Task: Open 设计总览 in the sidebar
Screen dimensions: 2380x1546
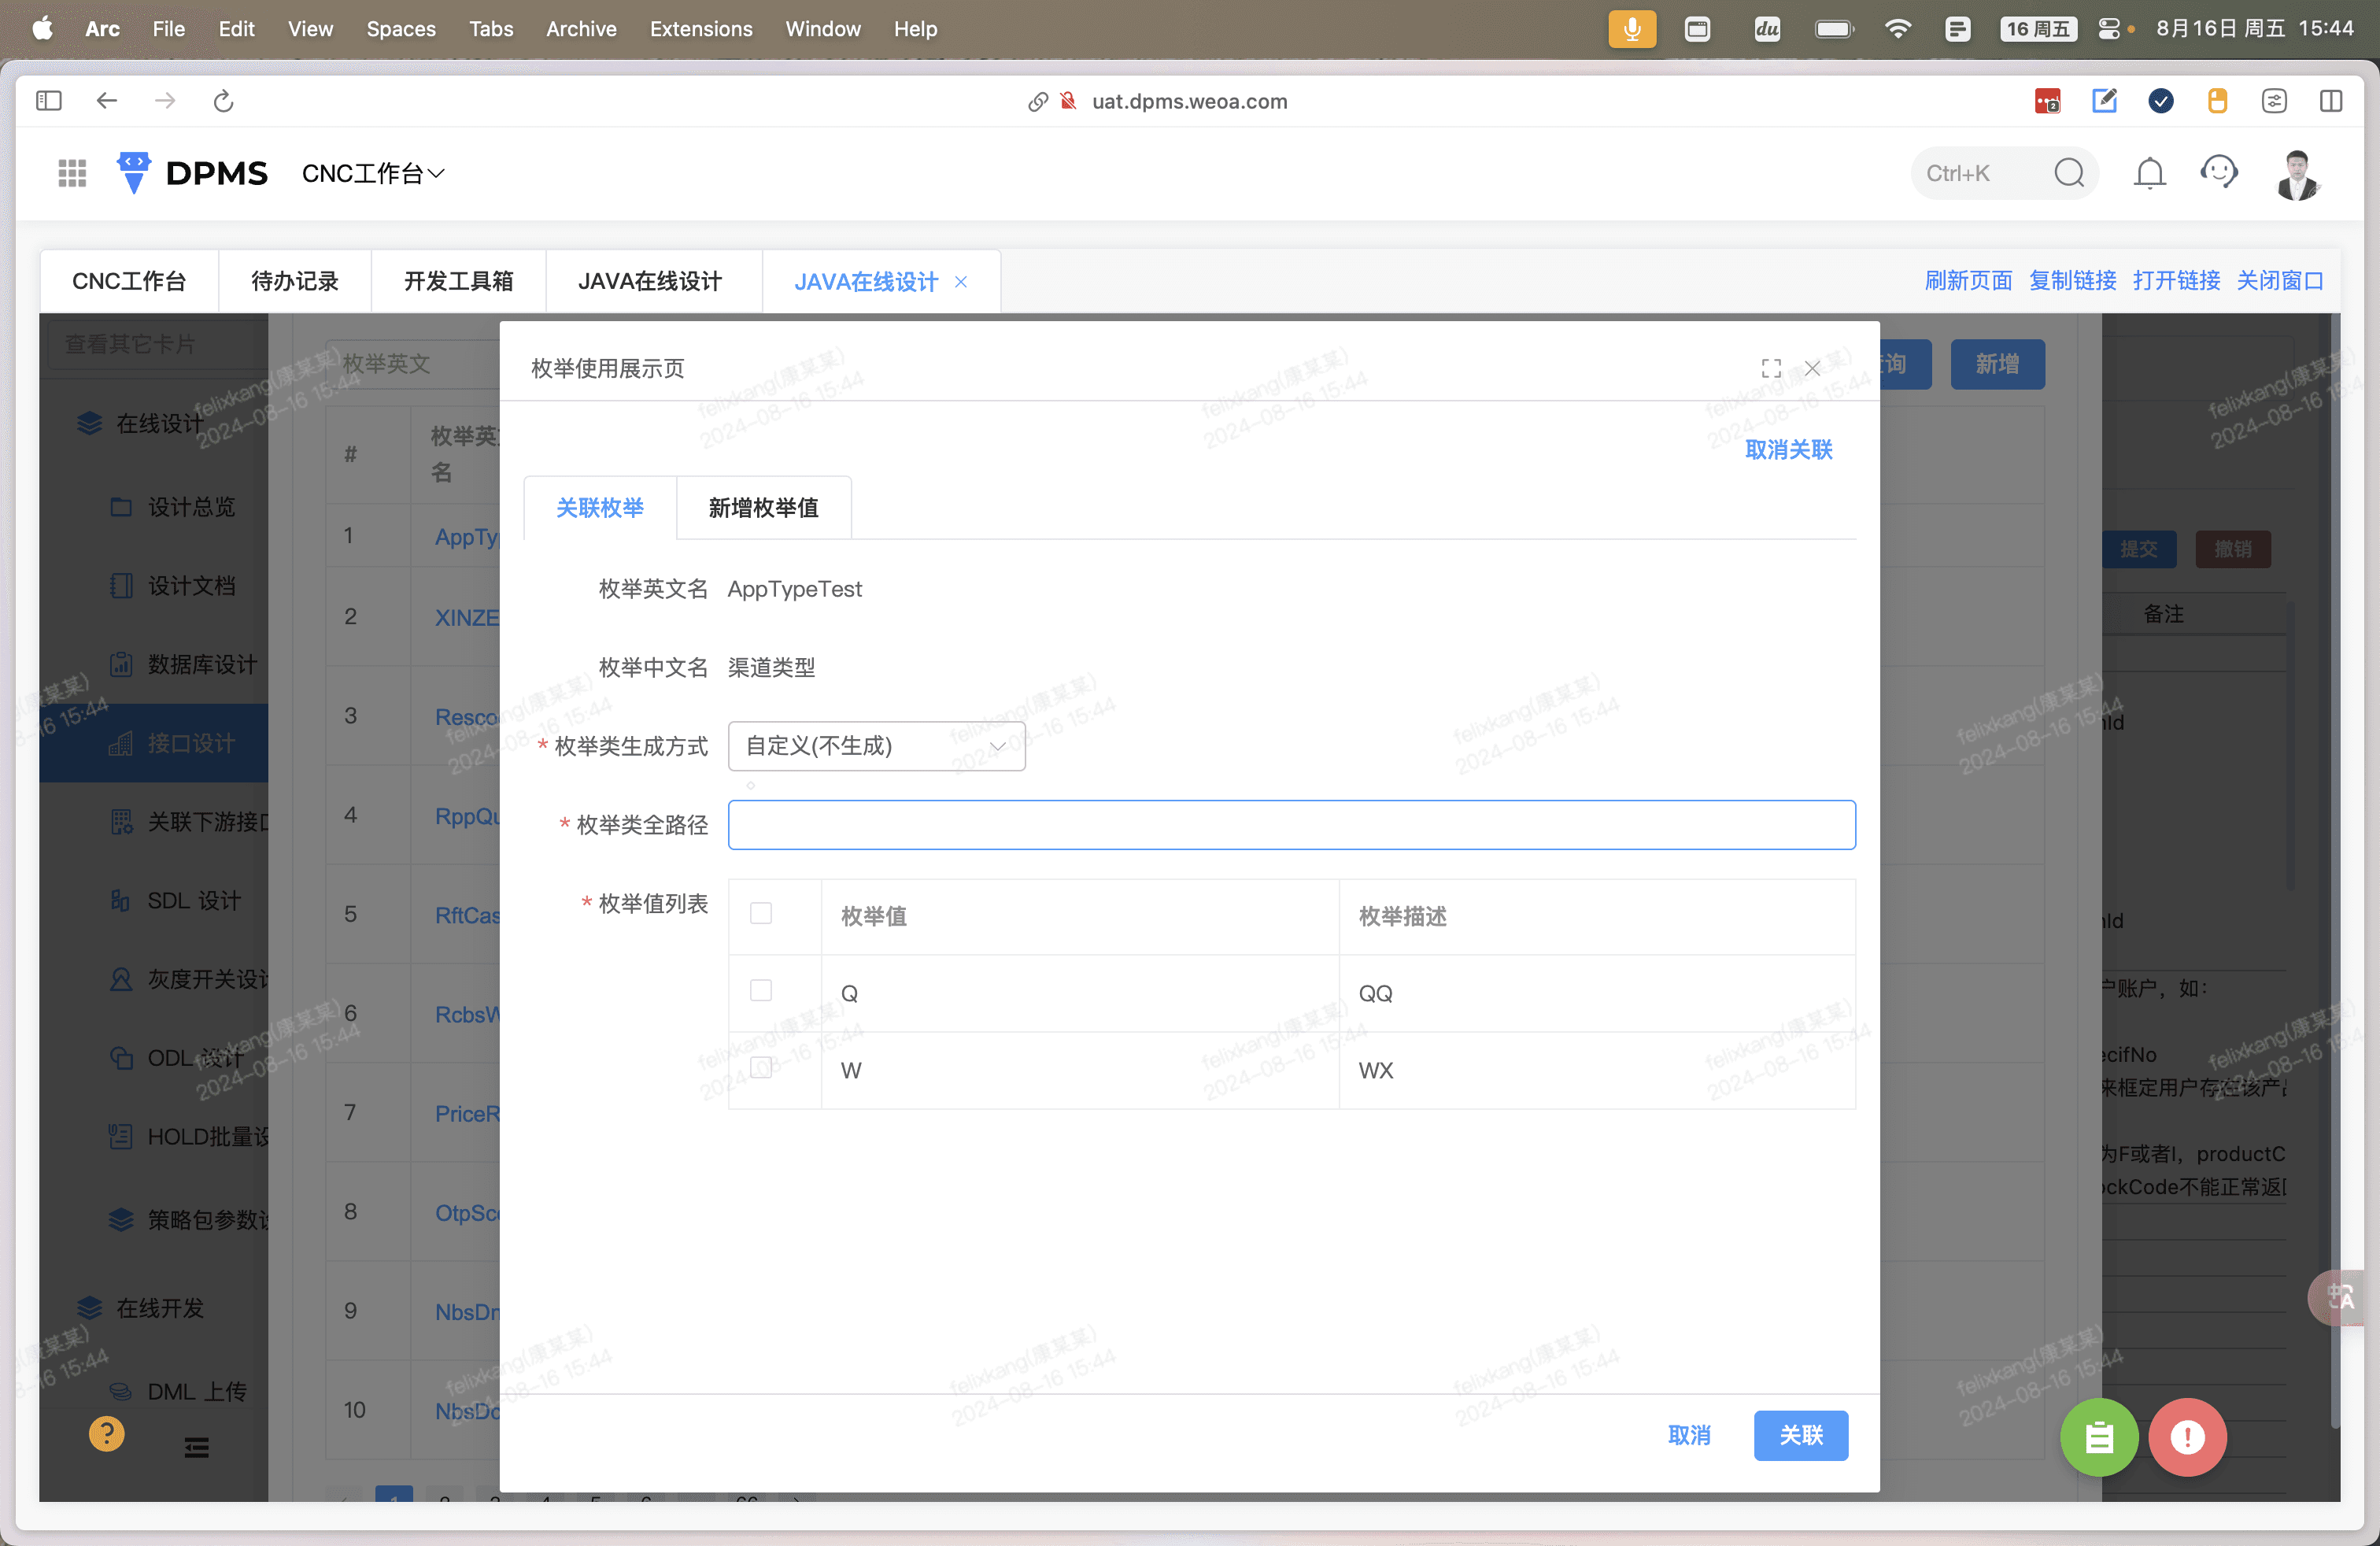Action: (191, 507)
